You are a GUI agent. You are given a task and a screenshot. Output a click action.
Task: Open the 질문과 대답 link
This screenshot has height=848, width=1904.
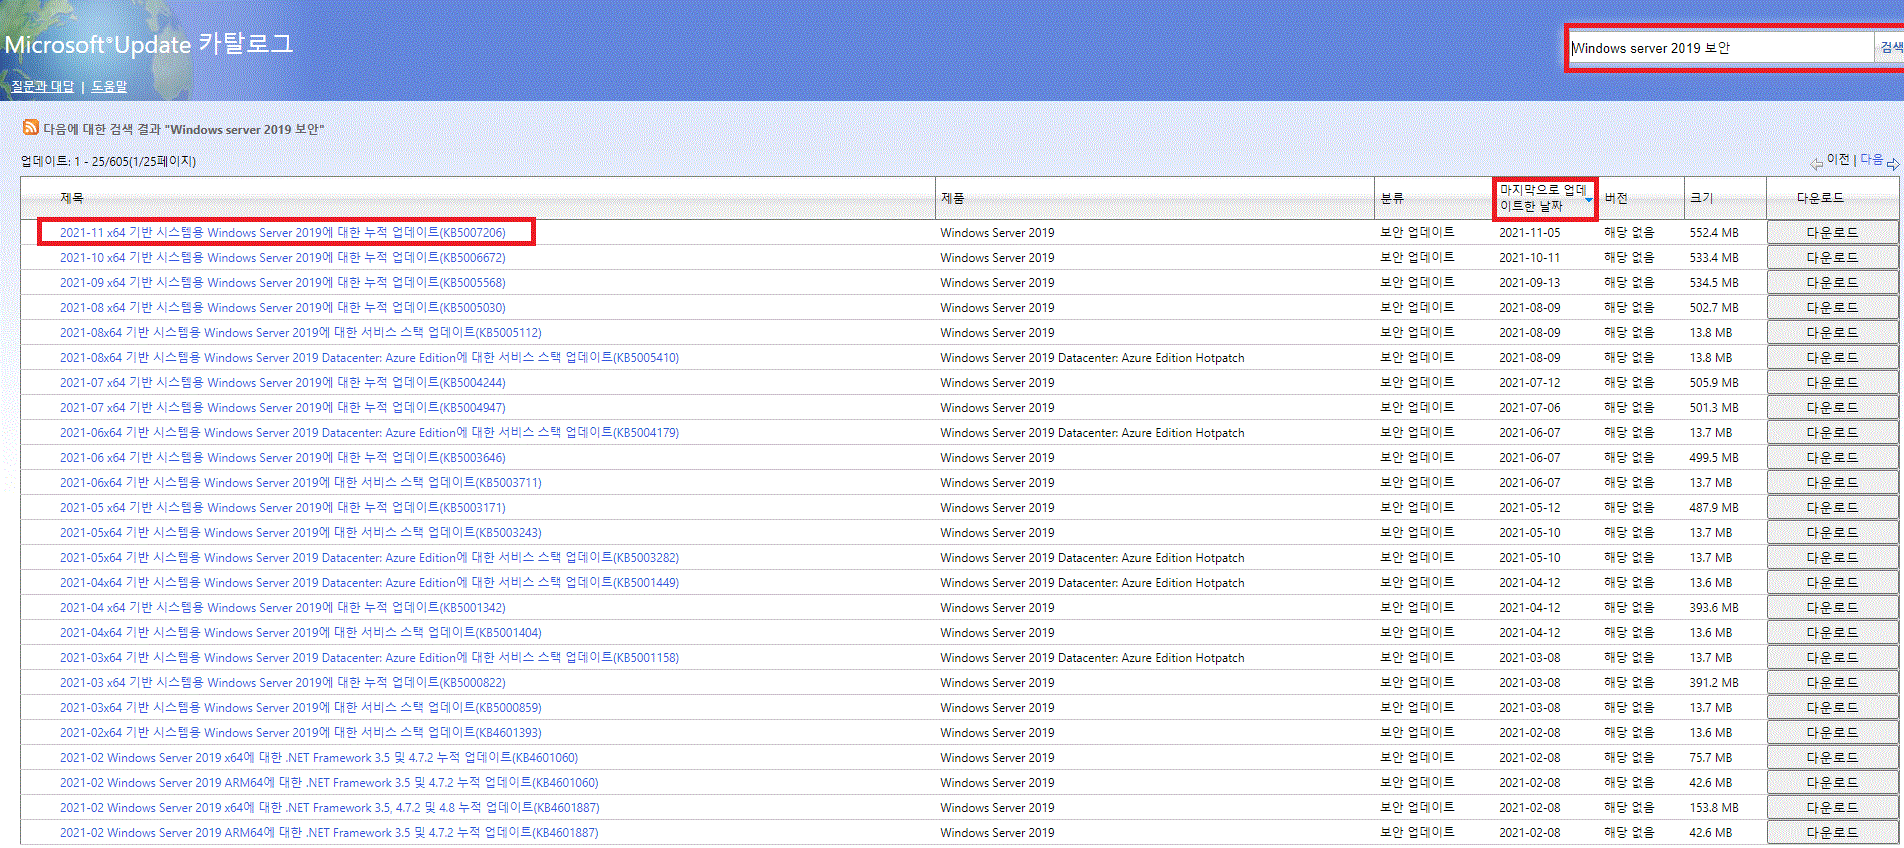[43, 86]
